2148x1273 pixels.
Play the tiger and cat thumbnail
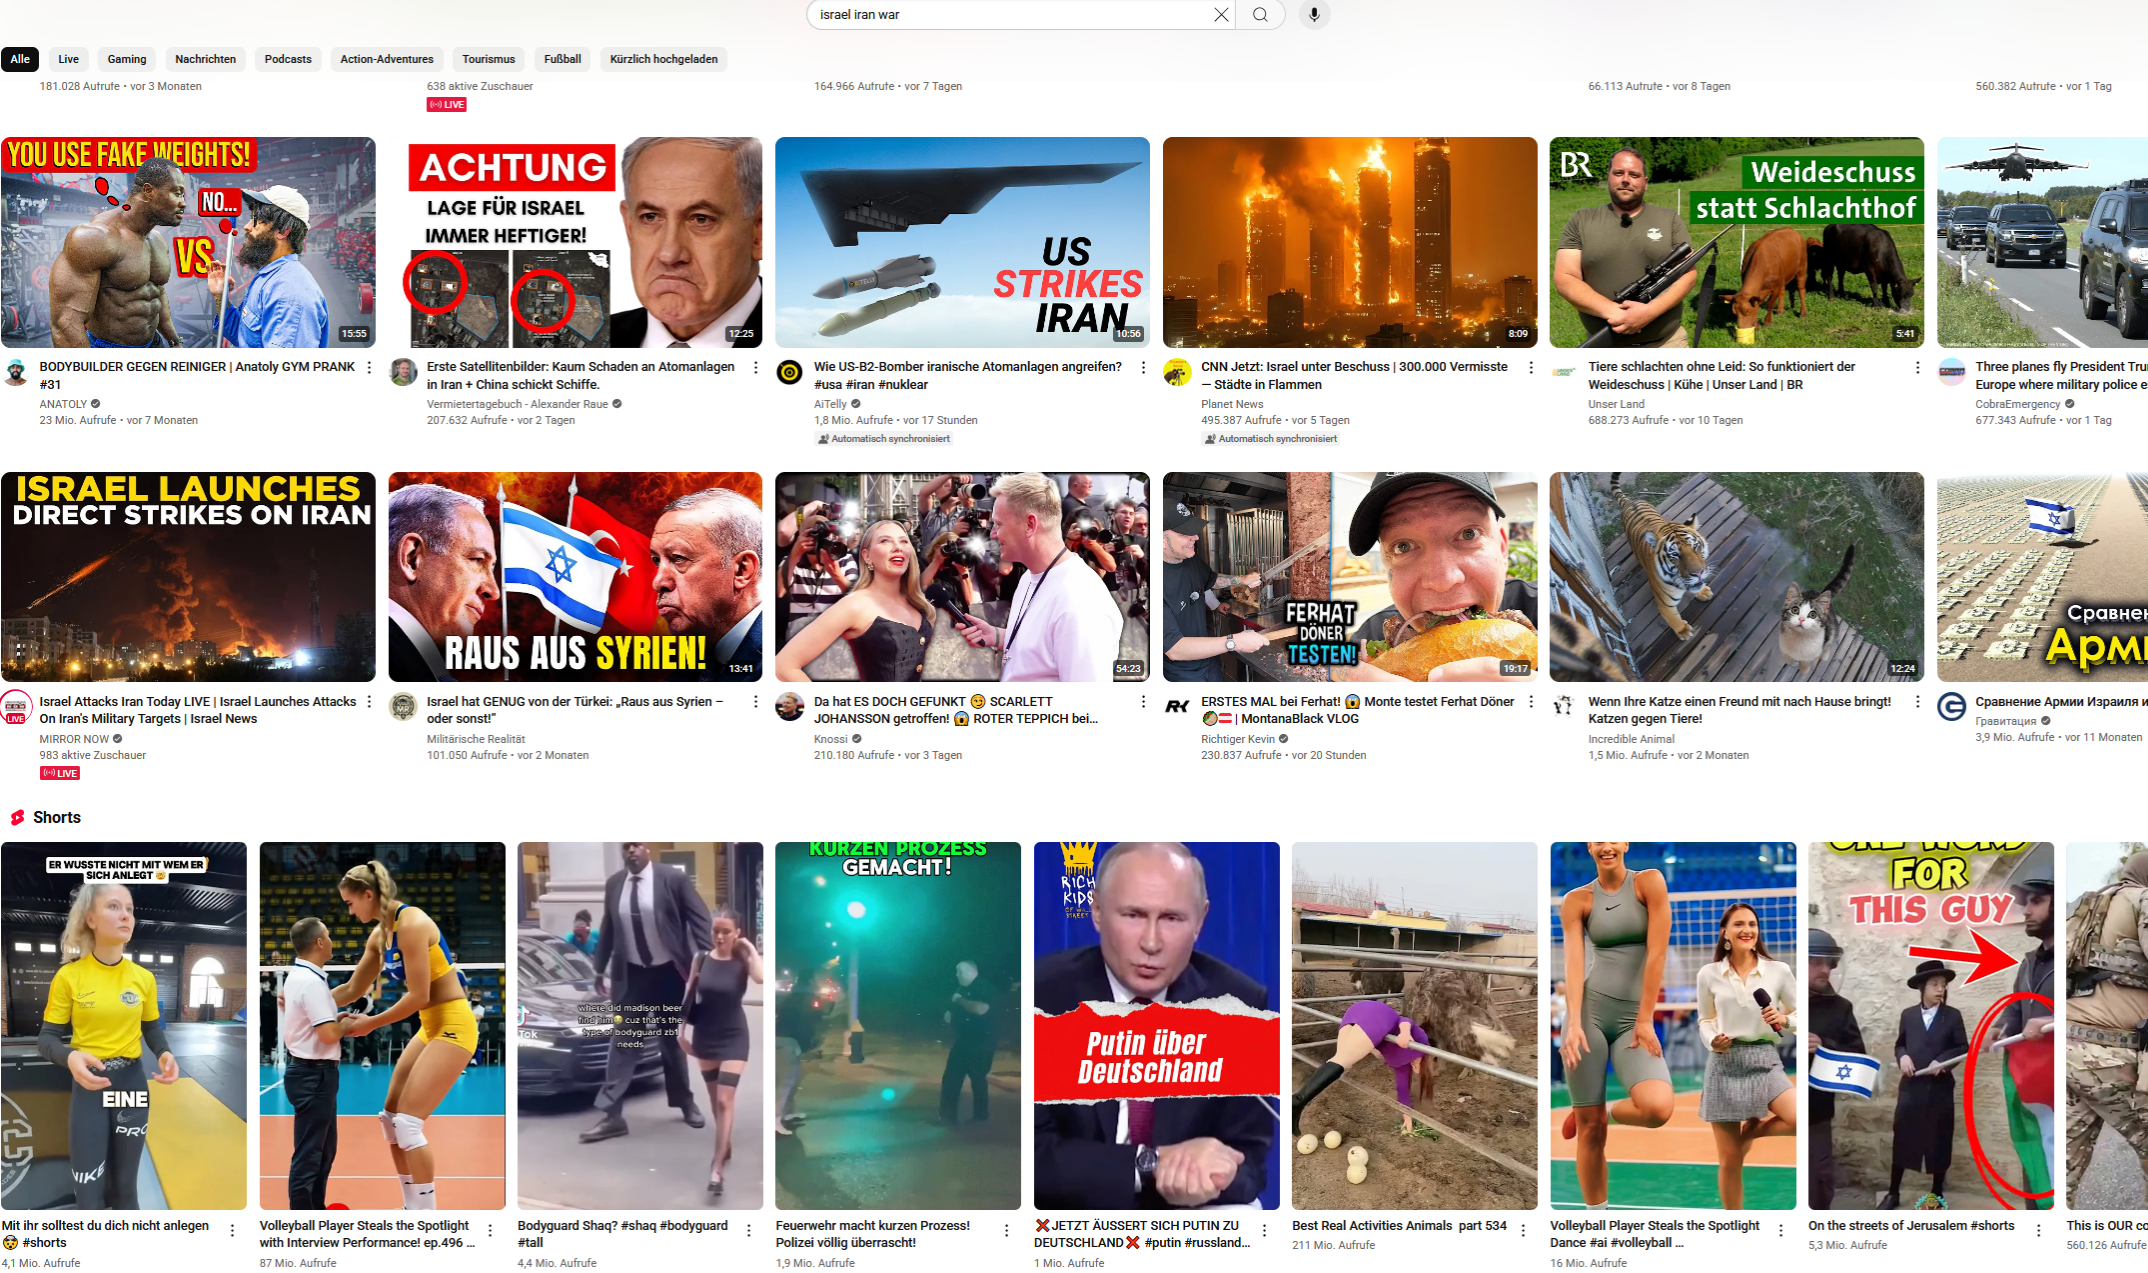1737,577
